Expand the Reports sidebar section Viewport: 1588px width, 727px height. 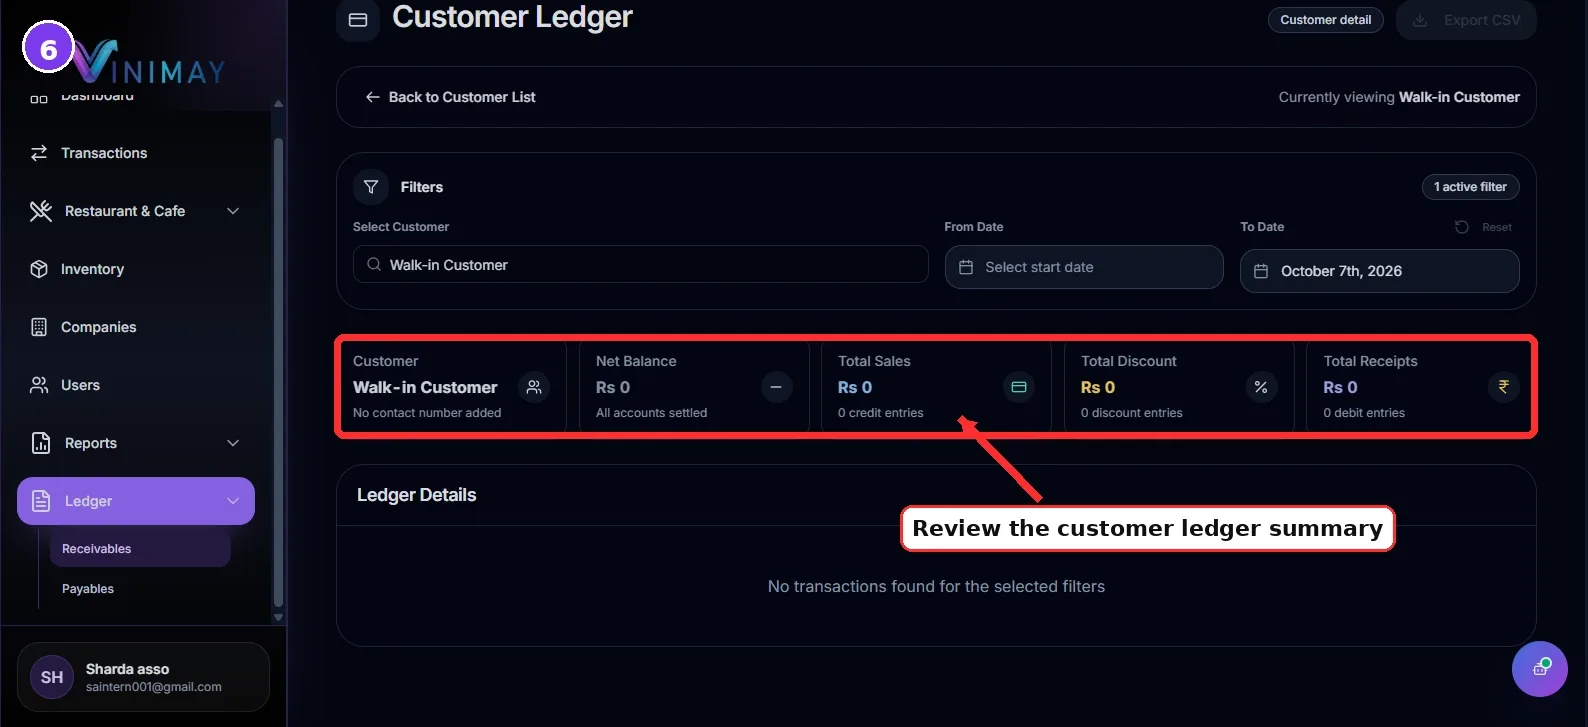click(x=136, y=443)
